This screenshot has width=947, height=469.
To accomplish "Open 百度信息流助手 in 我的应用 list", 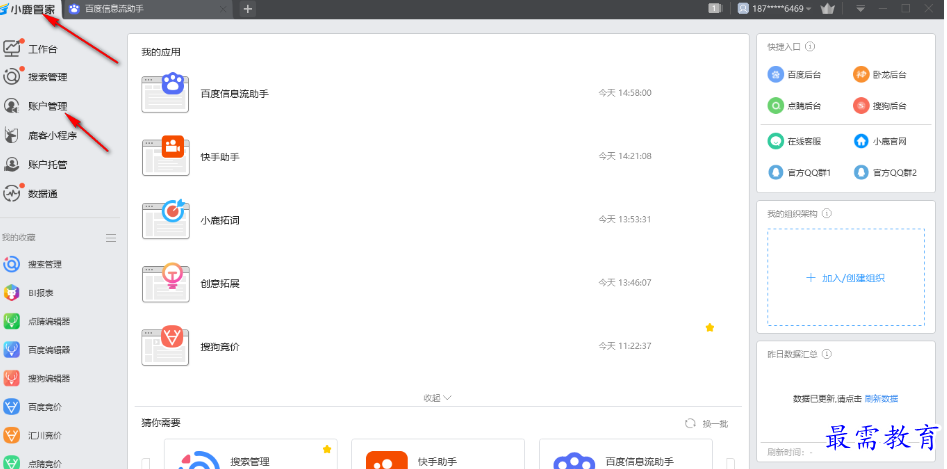I will [x=234, y=94].
